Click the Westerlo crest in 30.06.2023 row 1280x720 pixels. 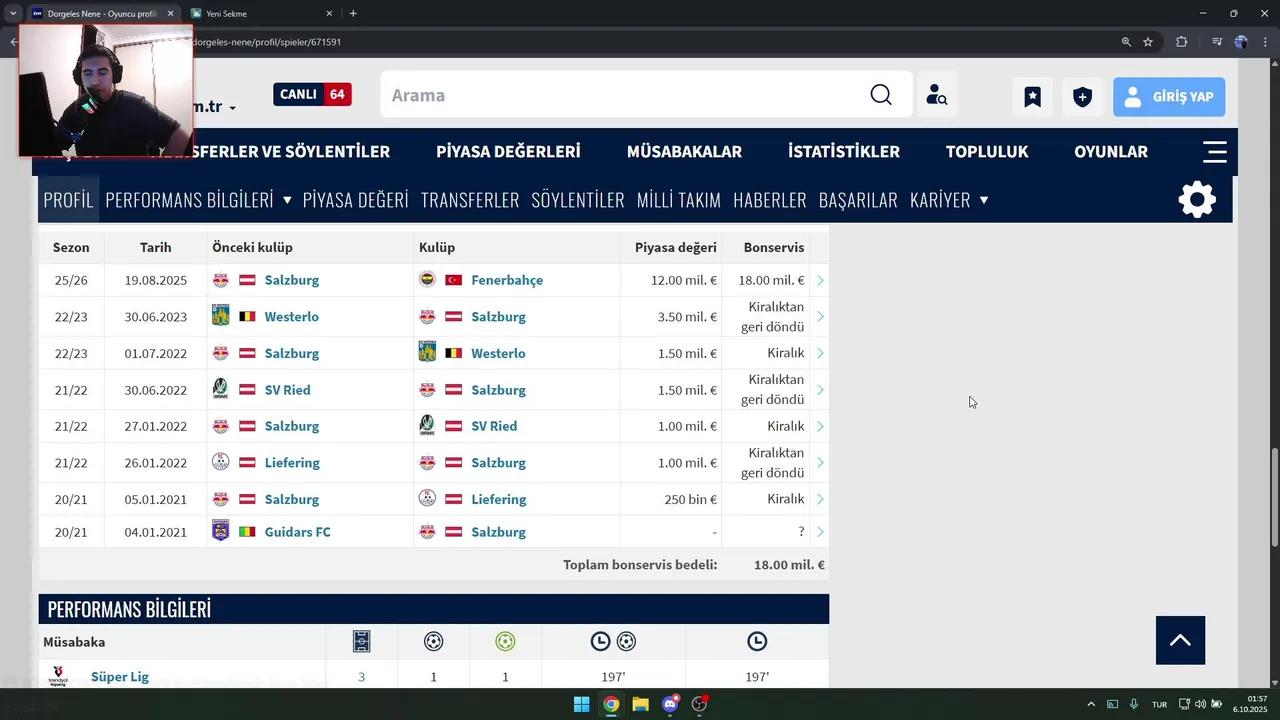(x=221, y=316)
